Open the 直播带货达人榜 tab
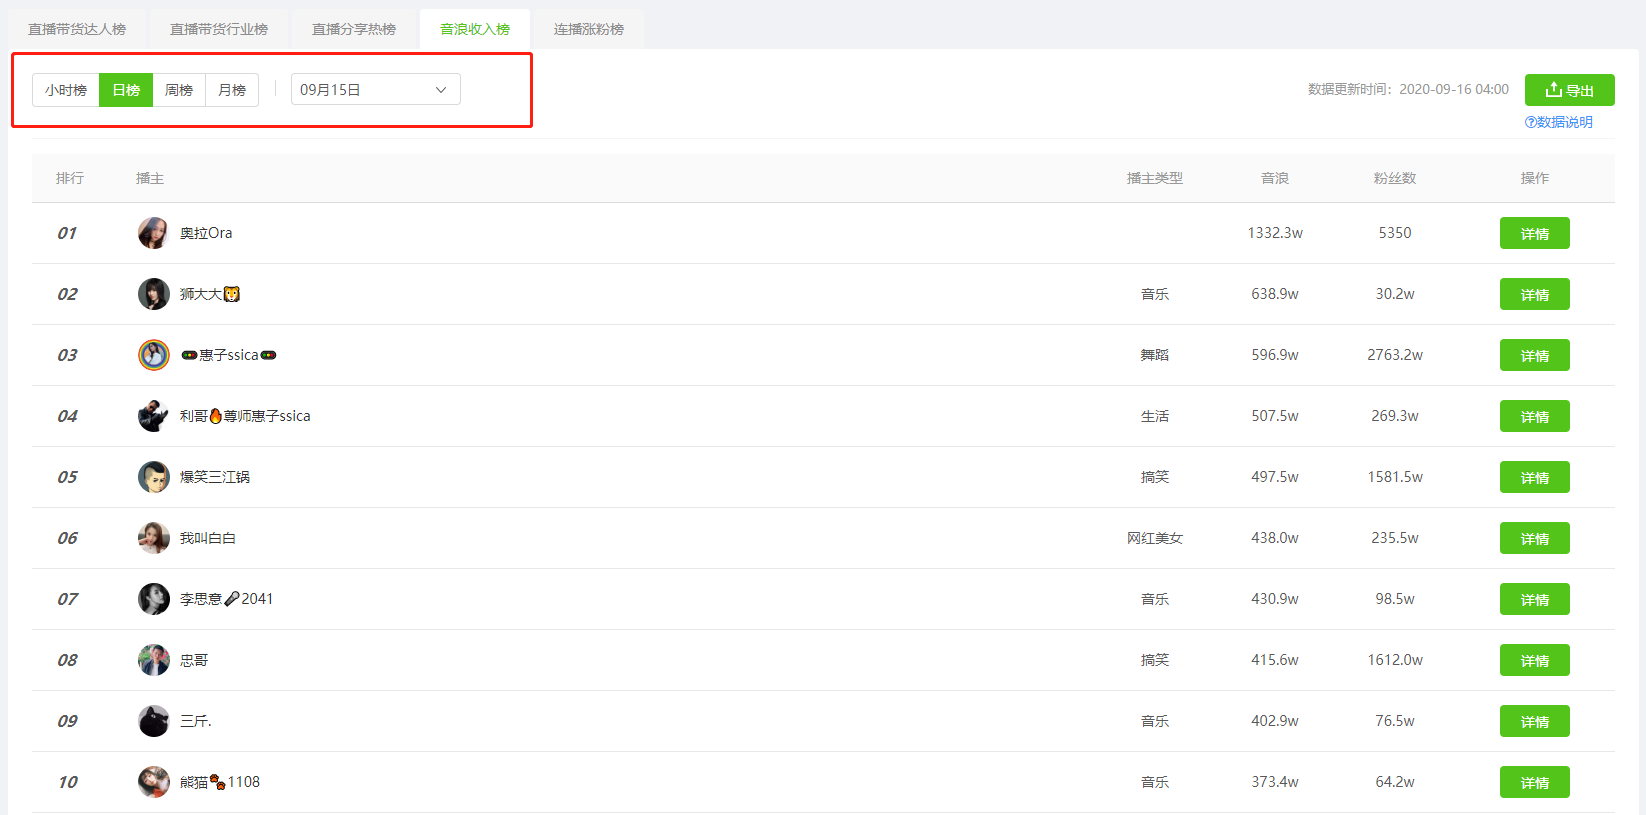 [77, 29]
